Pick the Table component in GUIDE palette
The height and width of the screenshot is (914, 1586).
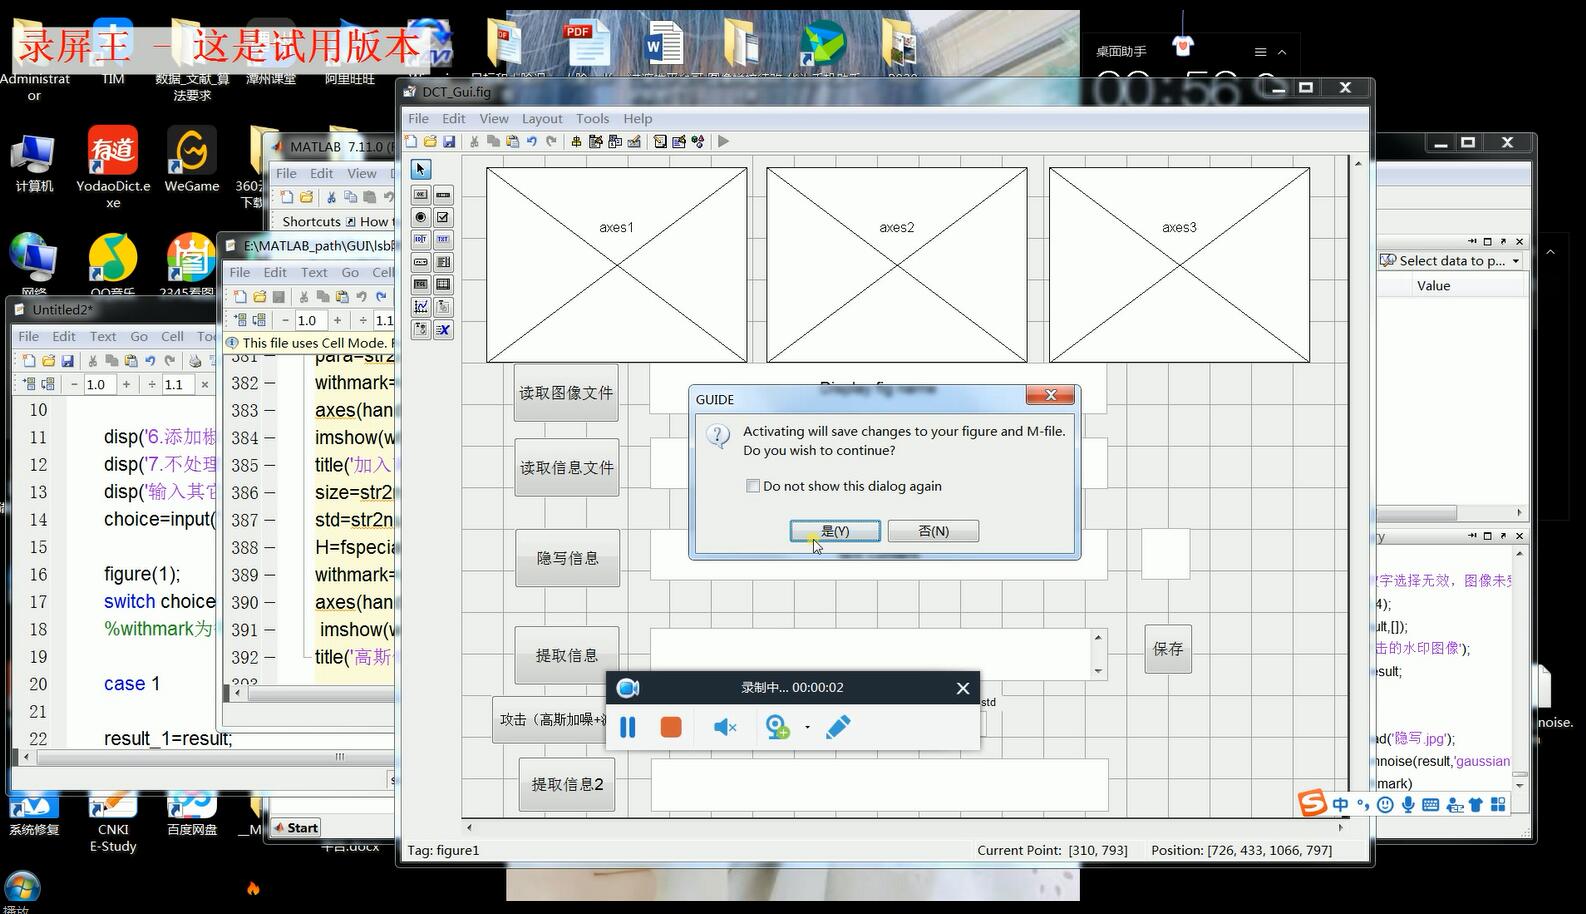click(x=443, y=284)
